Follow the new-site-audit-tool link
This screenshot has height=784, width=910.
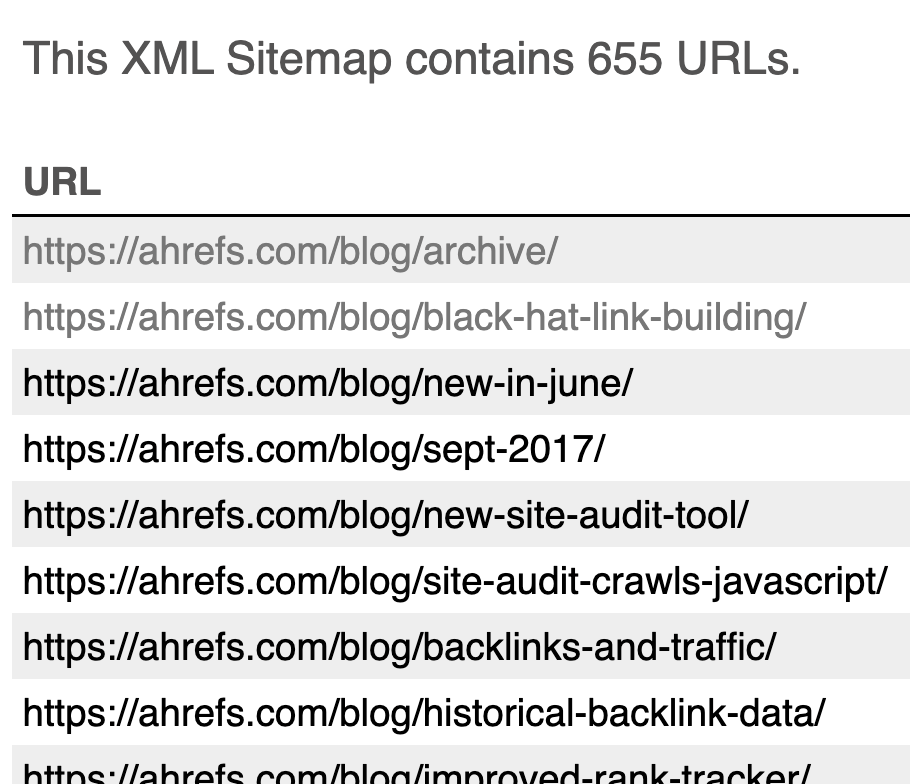[x=385, y=515]
